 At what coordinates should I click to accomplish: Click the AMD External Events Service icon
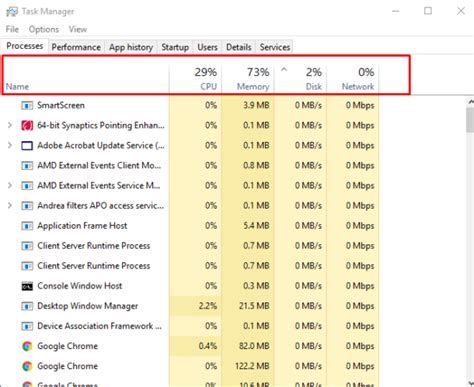pyautogui.click(x=27, y=186)
